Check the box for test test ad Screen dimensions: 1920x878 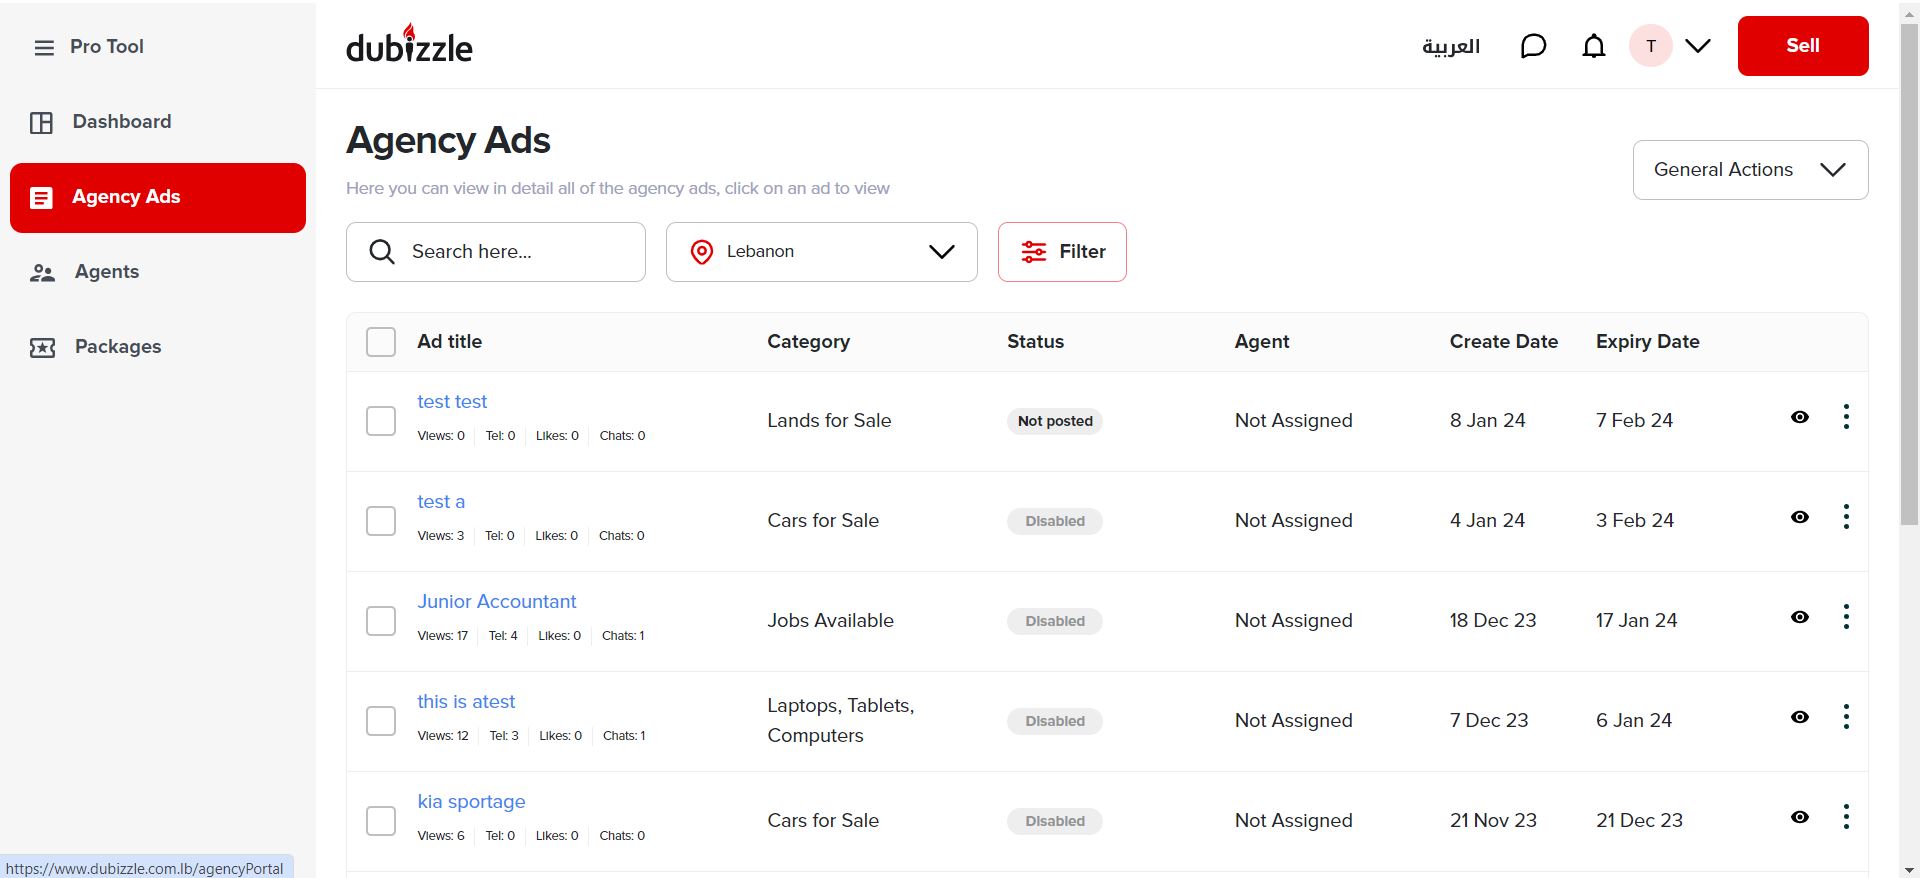click(381, 421)
